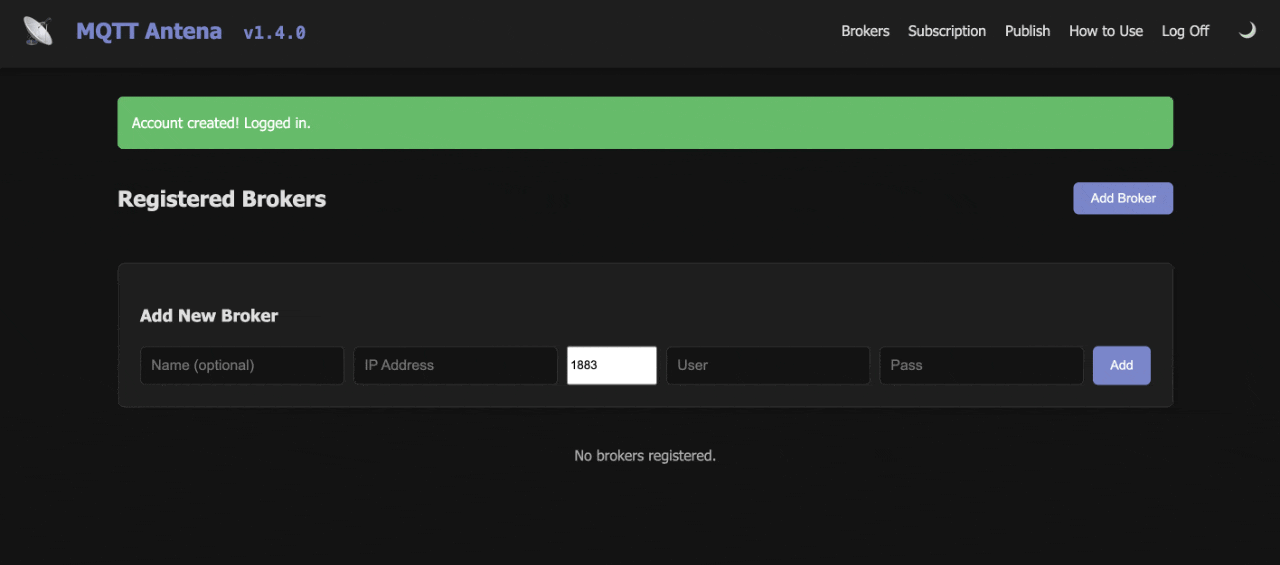
Task: Go to the Publish page
Action: pyautogui.click(x=1027, y=31)
